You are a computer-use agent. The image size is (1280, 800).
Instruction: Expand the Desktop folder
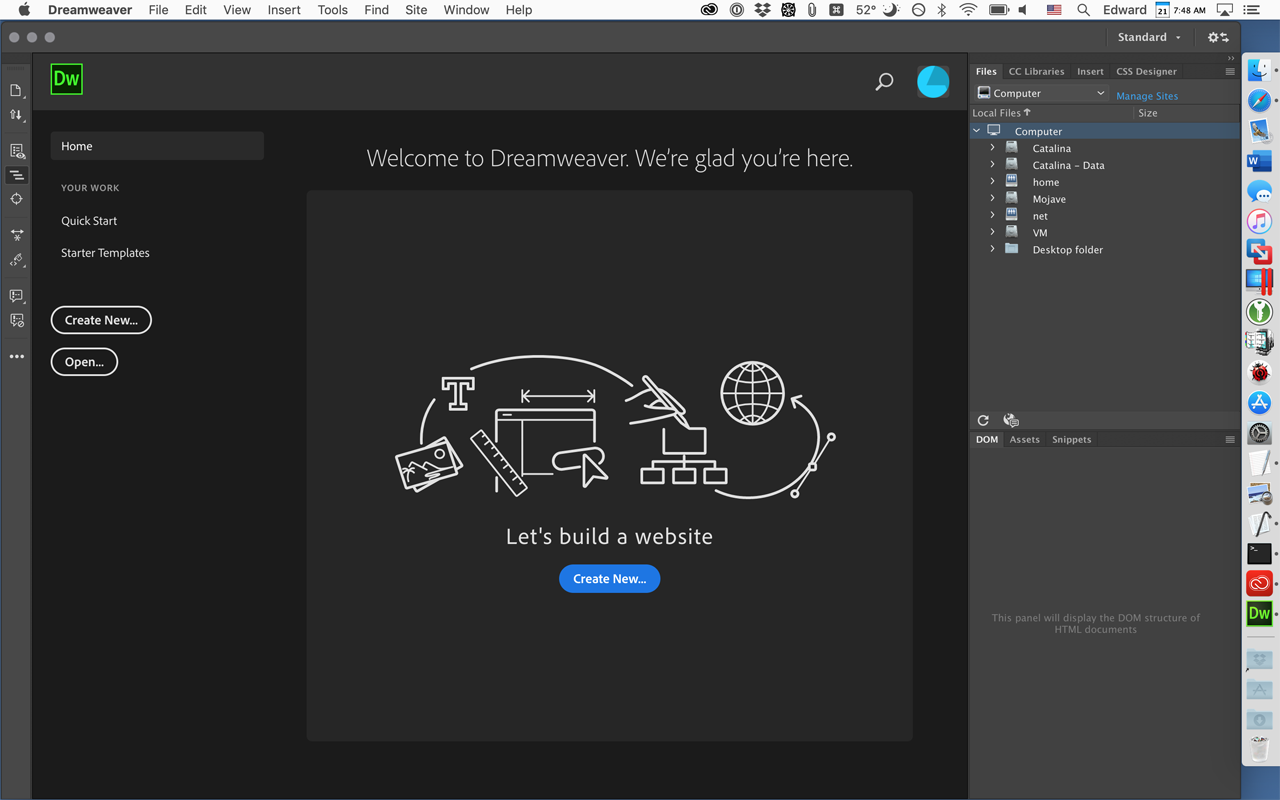tap(992, 250)
